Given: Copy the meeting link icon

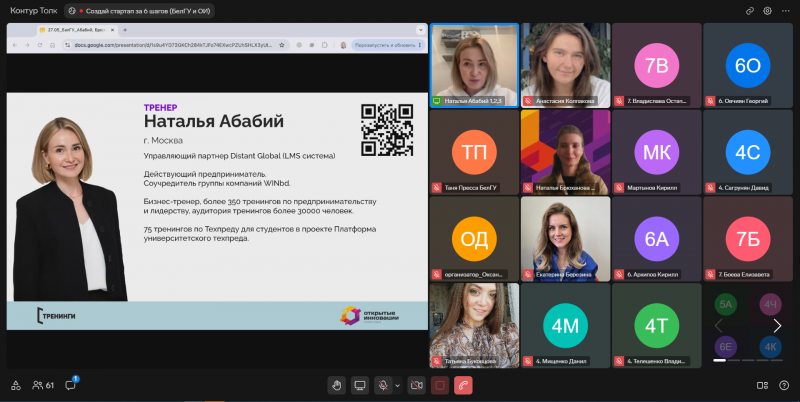Looking at the screenshot, I should click(749, 11).
